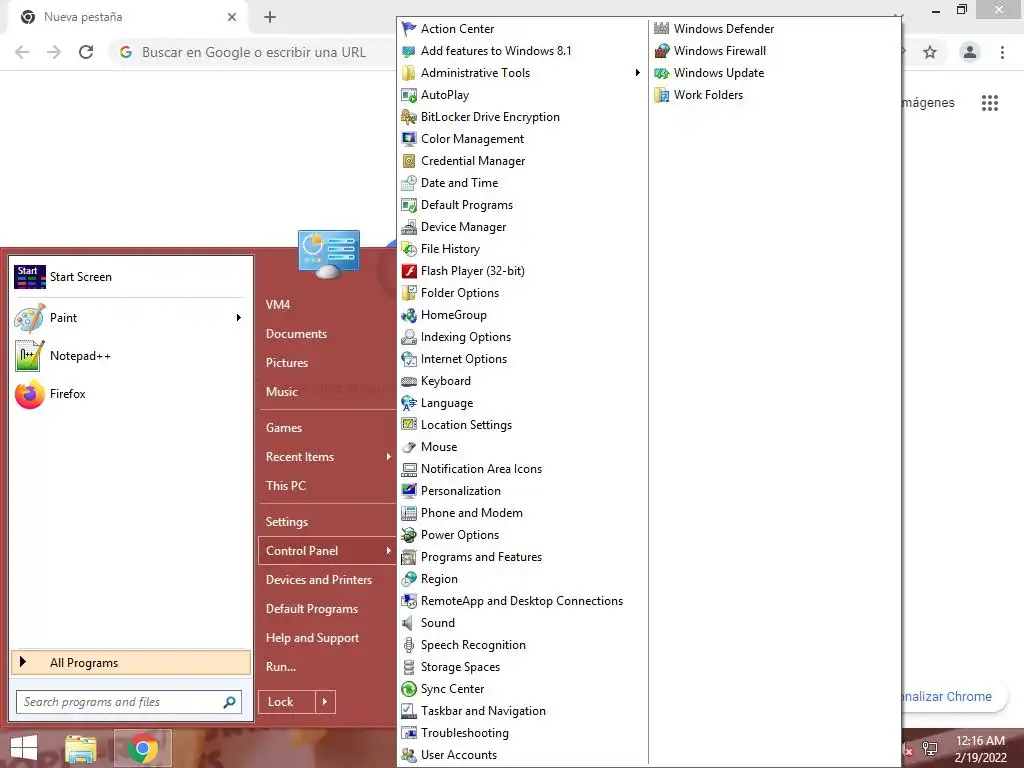Screen dimensions: 1024x768
Task: Click the Sync Center green icon
Action: 409,689
